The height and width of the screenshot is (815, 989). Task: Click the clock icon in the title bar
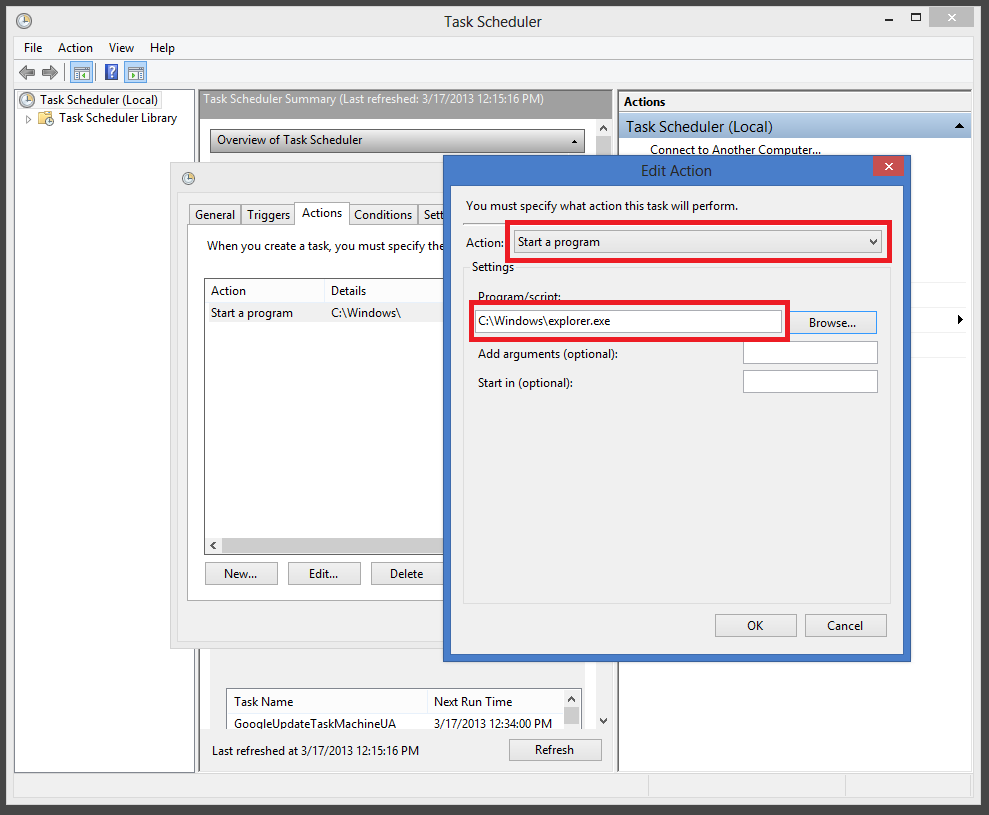[x=23, y=20]
